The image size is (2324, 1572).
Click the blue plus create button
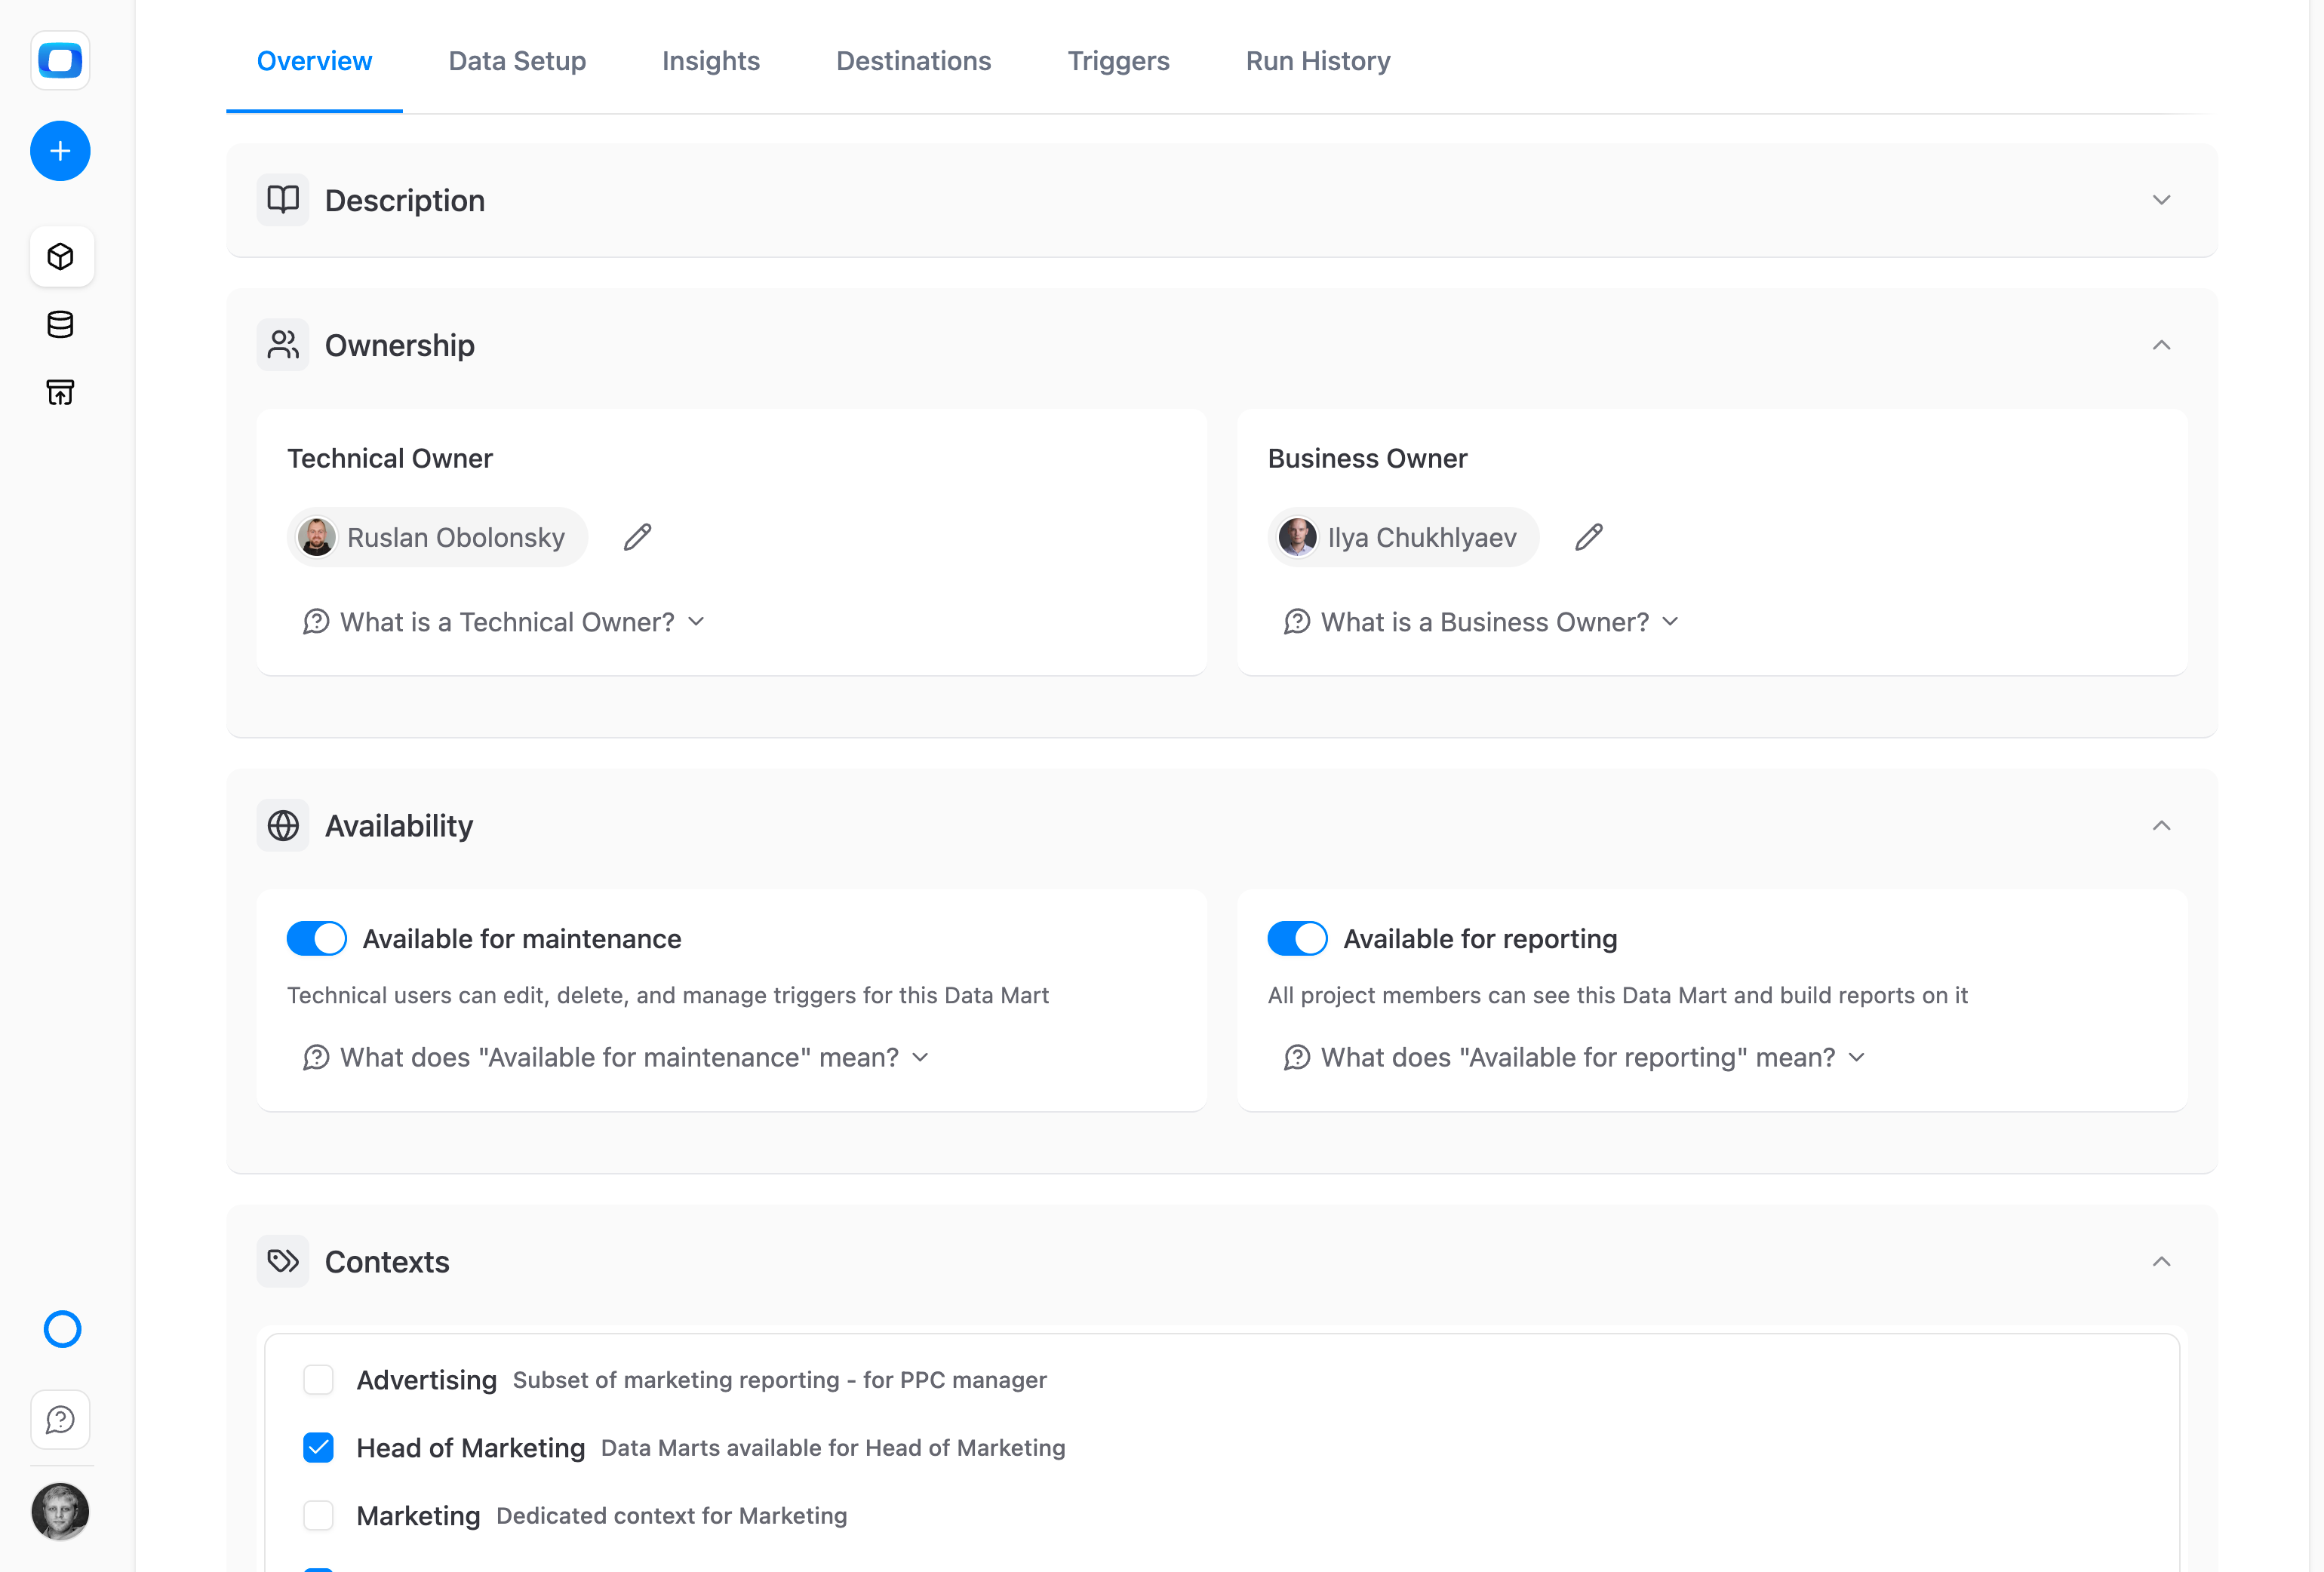pos(60,151)
